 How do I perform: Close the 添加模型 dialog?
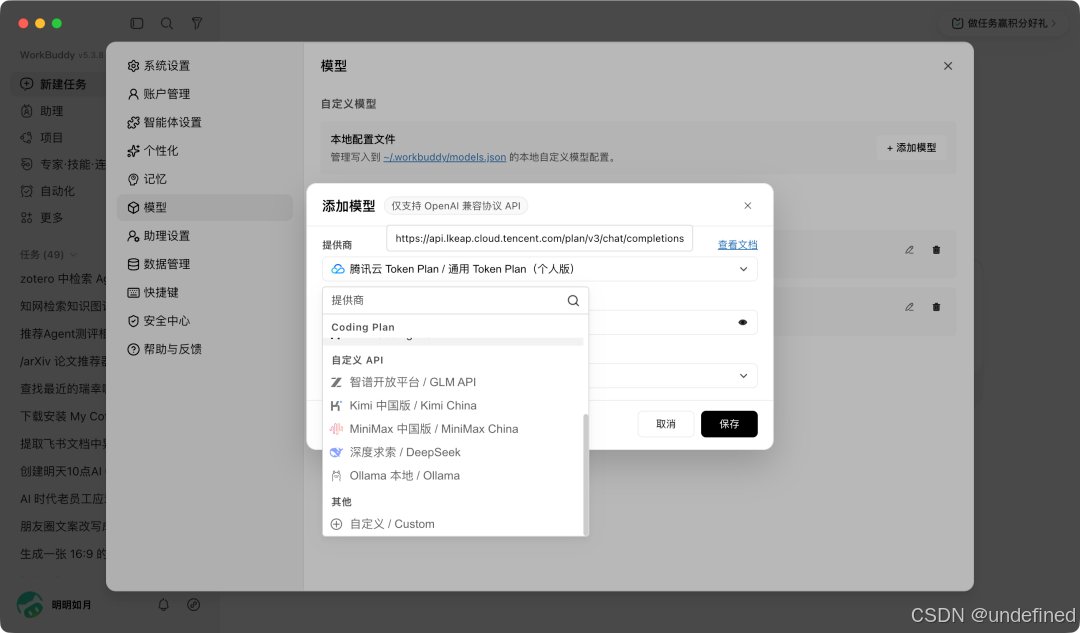(747, 206)
